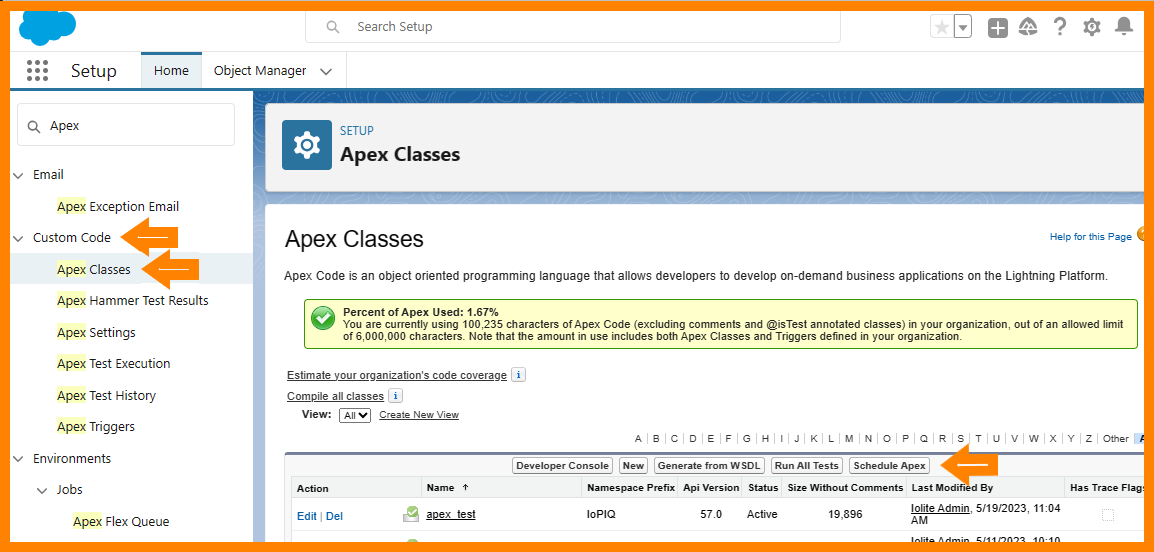Open Apex Flex Queue

pyautogui.click(x=121, y=521)
